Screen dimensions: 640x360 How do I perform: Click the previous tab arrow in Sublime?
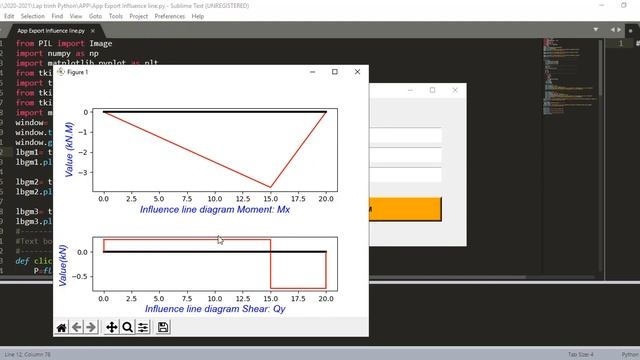[x=613, y=29]
